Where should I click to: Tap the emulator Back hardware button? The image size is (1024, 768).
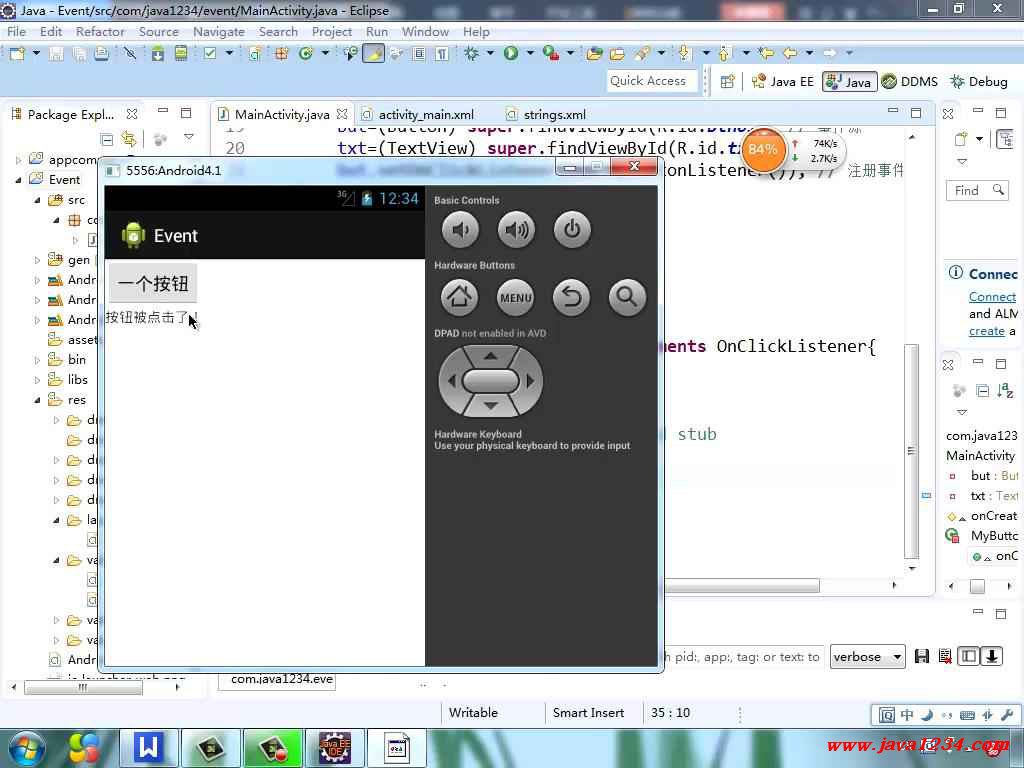tap(571, 298)
